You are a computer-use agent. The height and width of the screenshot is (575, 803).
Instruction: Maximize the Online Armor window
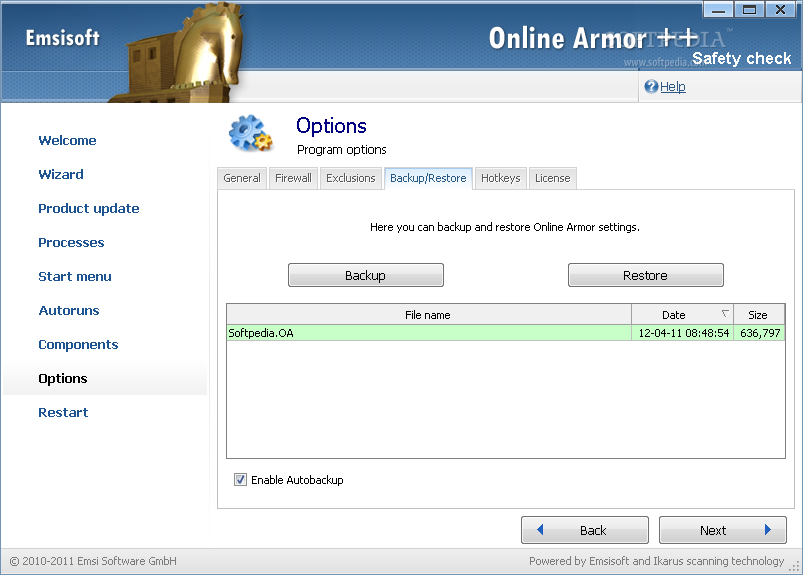(x=749, y=9)
